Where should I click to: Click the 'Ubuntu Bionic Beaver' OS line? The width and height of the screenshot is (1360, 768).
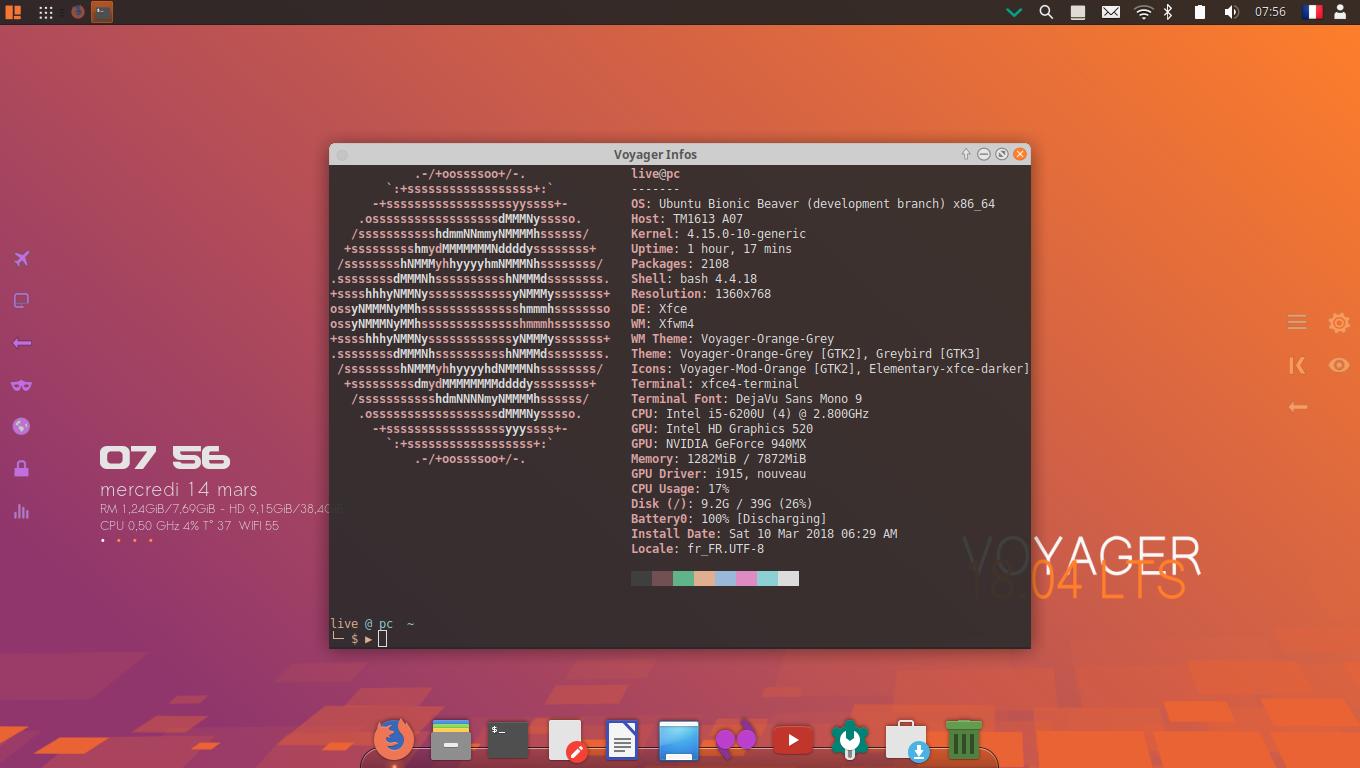tap(813, 204)
